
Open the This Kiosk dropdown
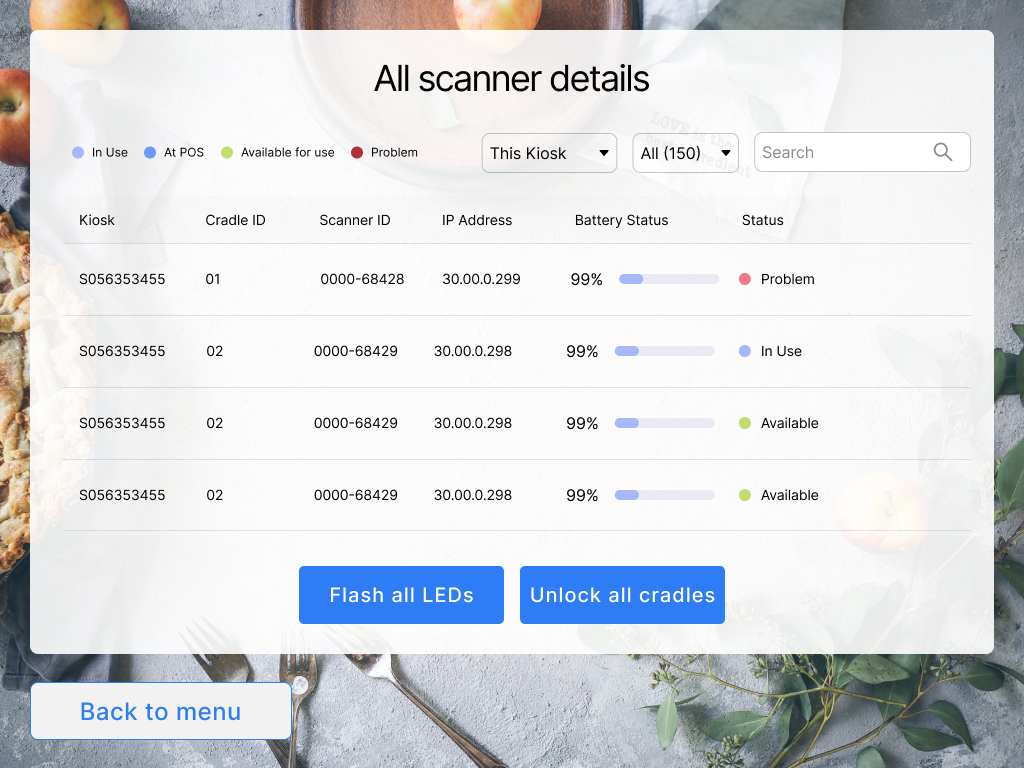[x=549, y=153]
